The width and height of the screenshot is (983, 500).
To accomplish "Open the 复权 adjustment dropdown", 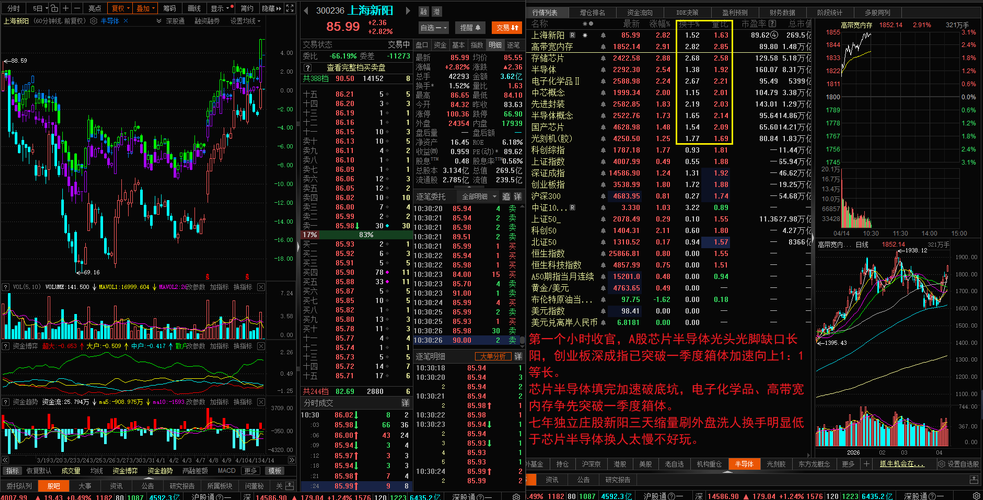I will [x=119, y=8].
